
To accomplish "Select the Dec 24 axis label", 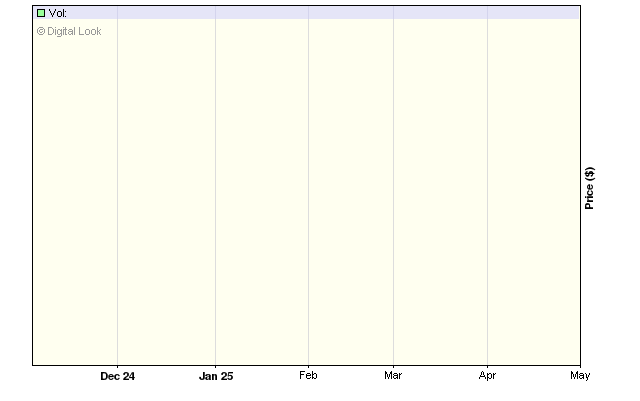I will click(118, 376).
